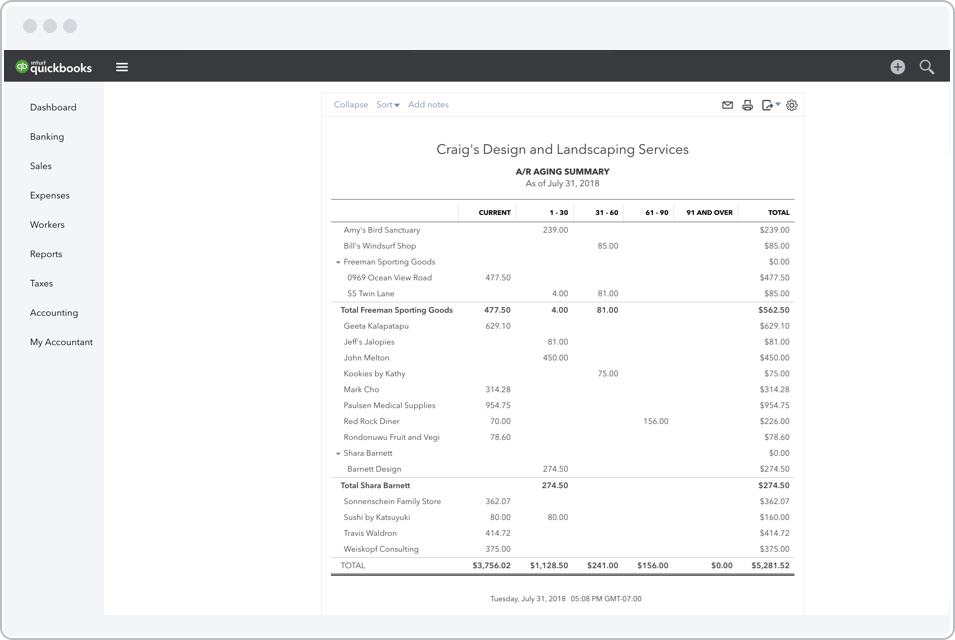Open report settings gear icon
Viewport: 955px width, 640px height.
[x=792, y=105]
